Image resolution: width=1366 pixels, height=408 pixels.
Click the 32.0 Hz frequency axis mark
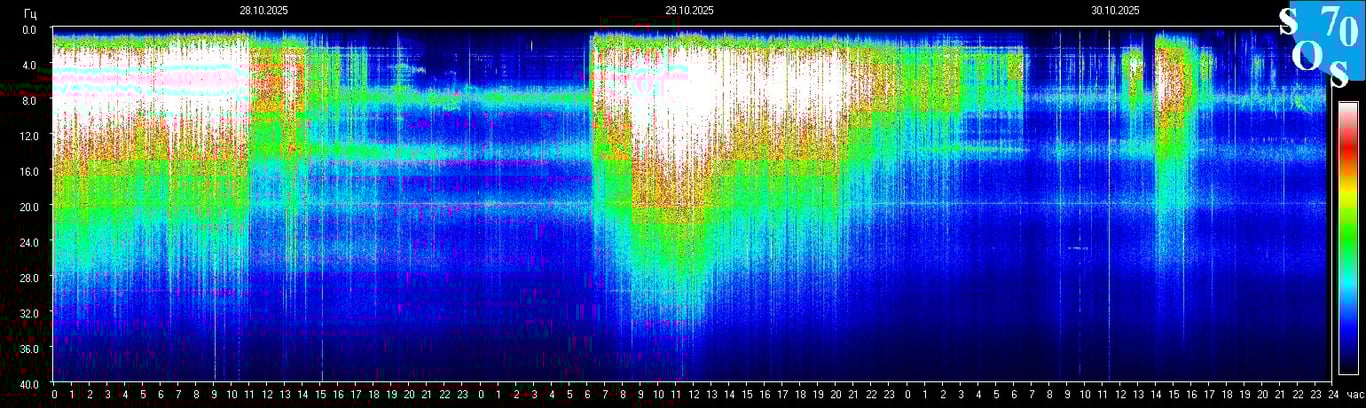point(30,312)
